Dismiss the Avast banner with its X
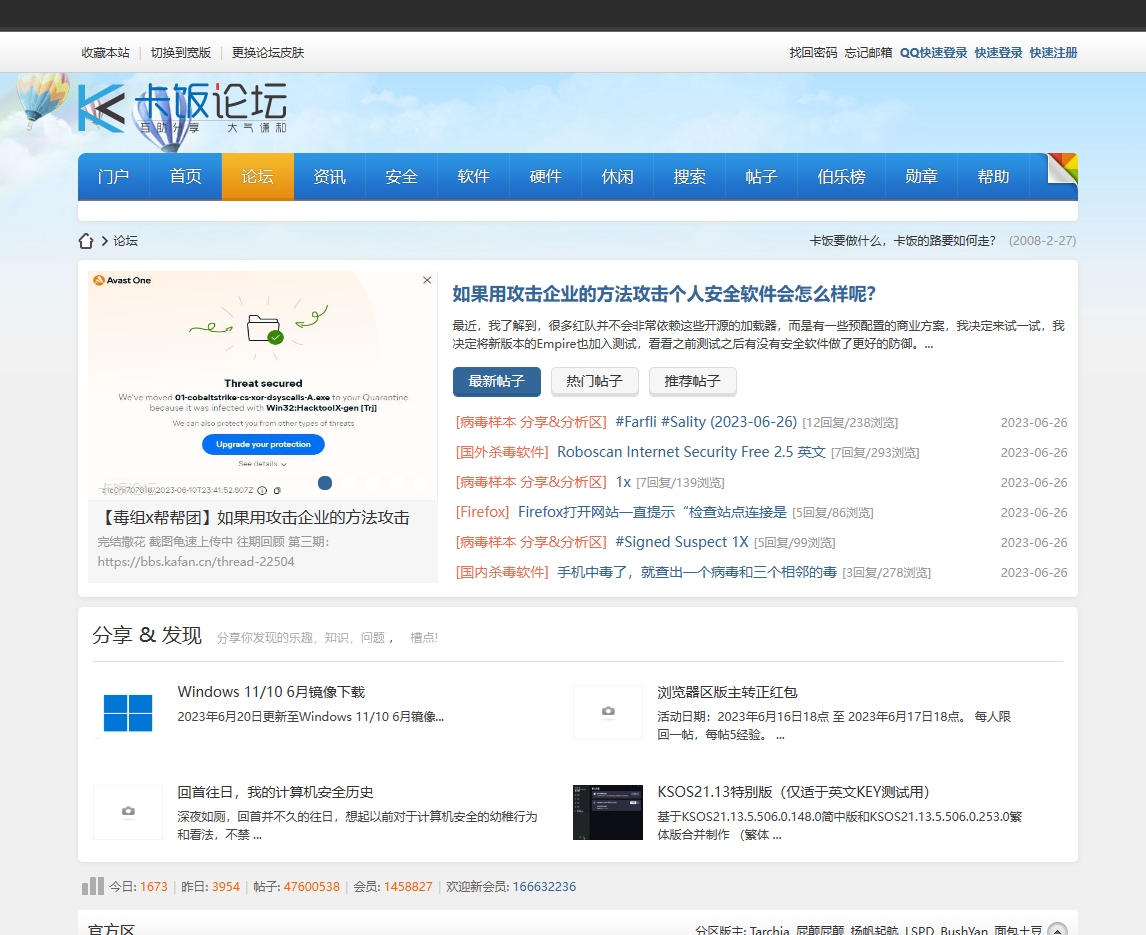The height and width of the screenshot is (935, 1146). click(427, 280)
